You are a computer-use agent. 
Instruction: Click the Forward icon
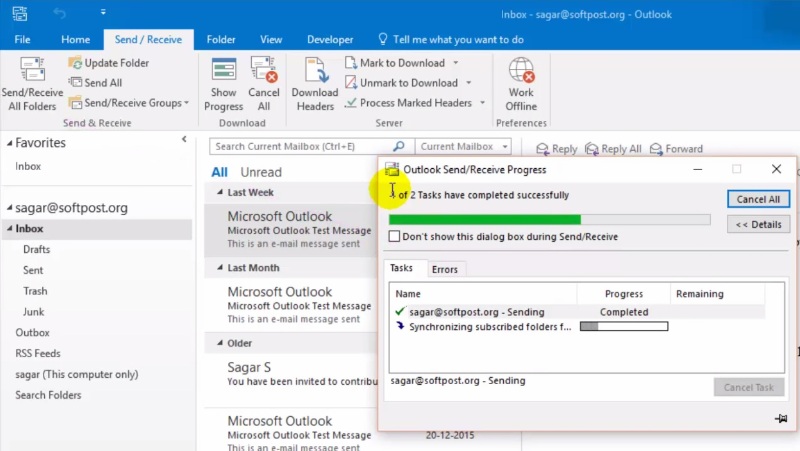656,149
